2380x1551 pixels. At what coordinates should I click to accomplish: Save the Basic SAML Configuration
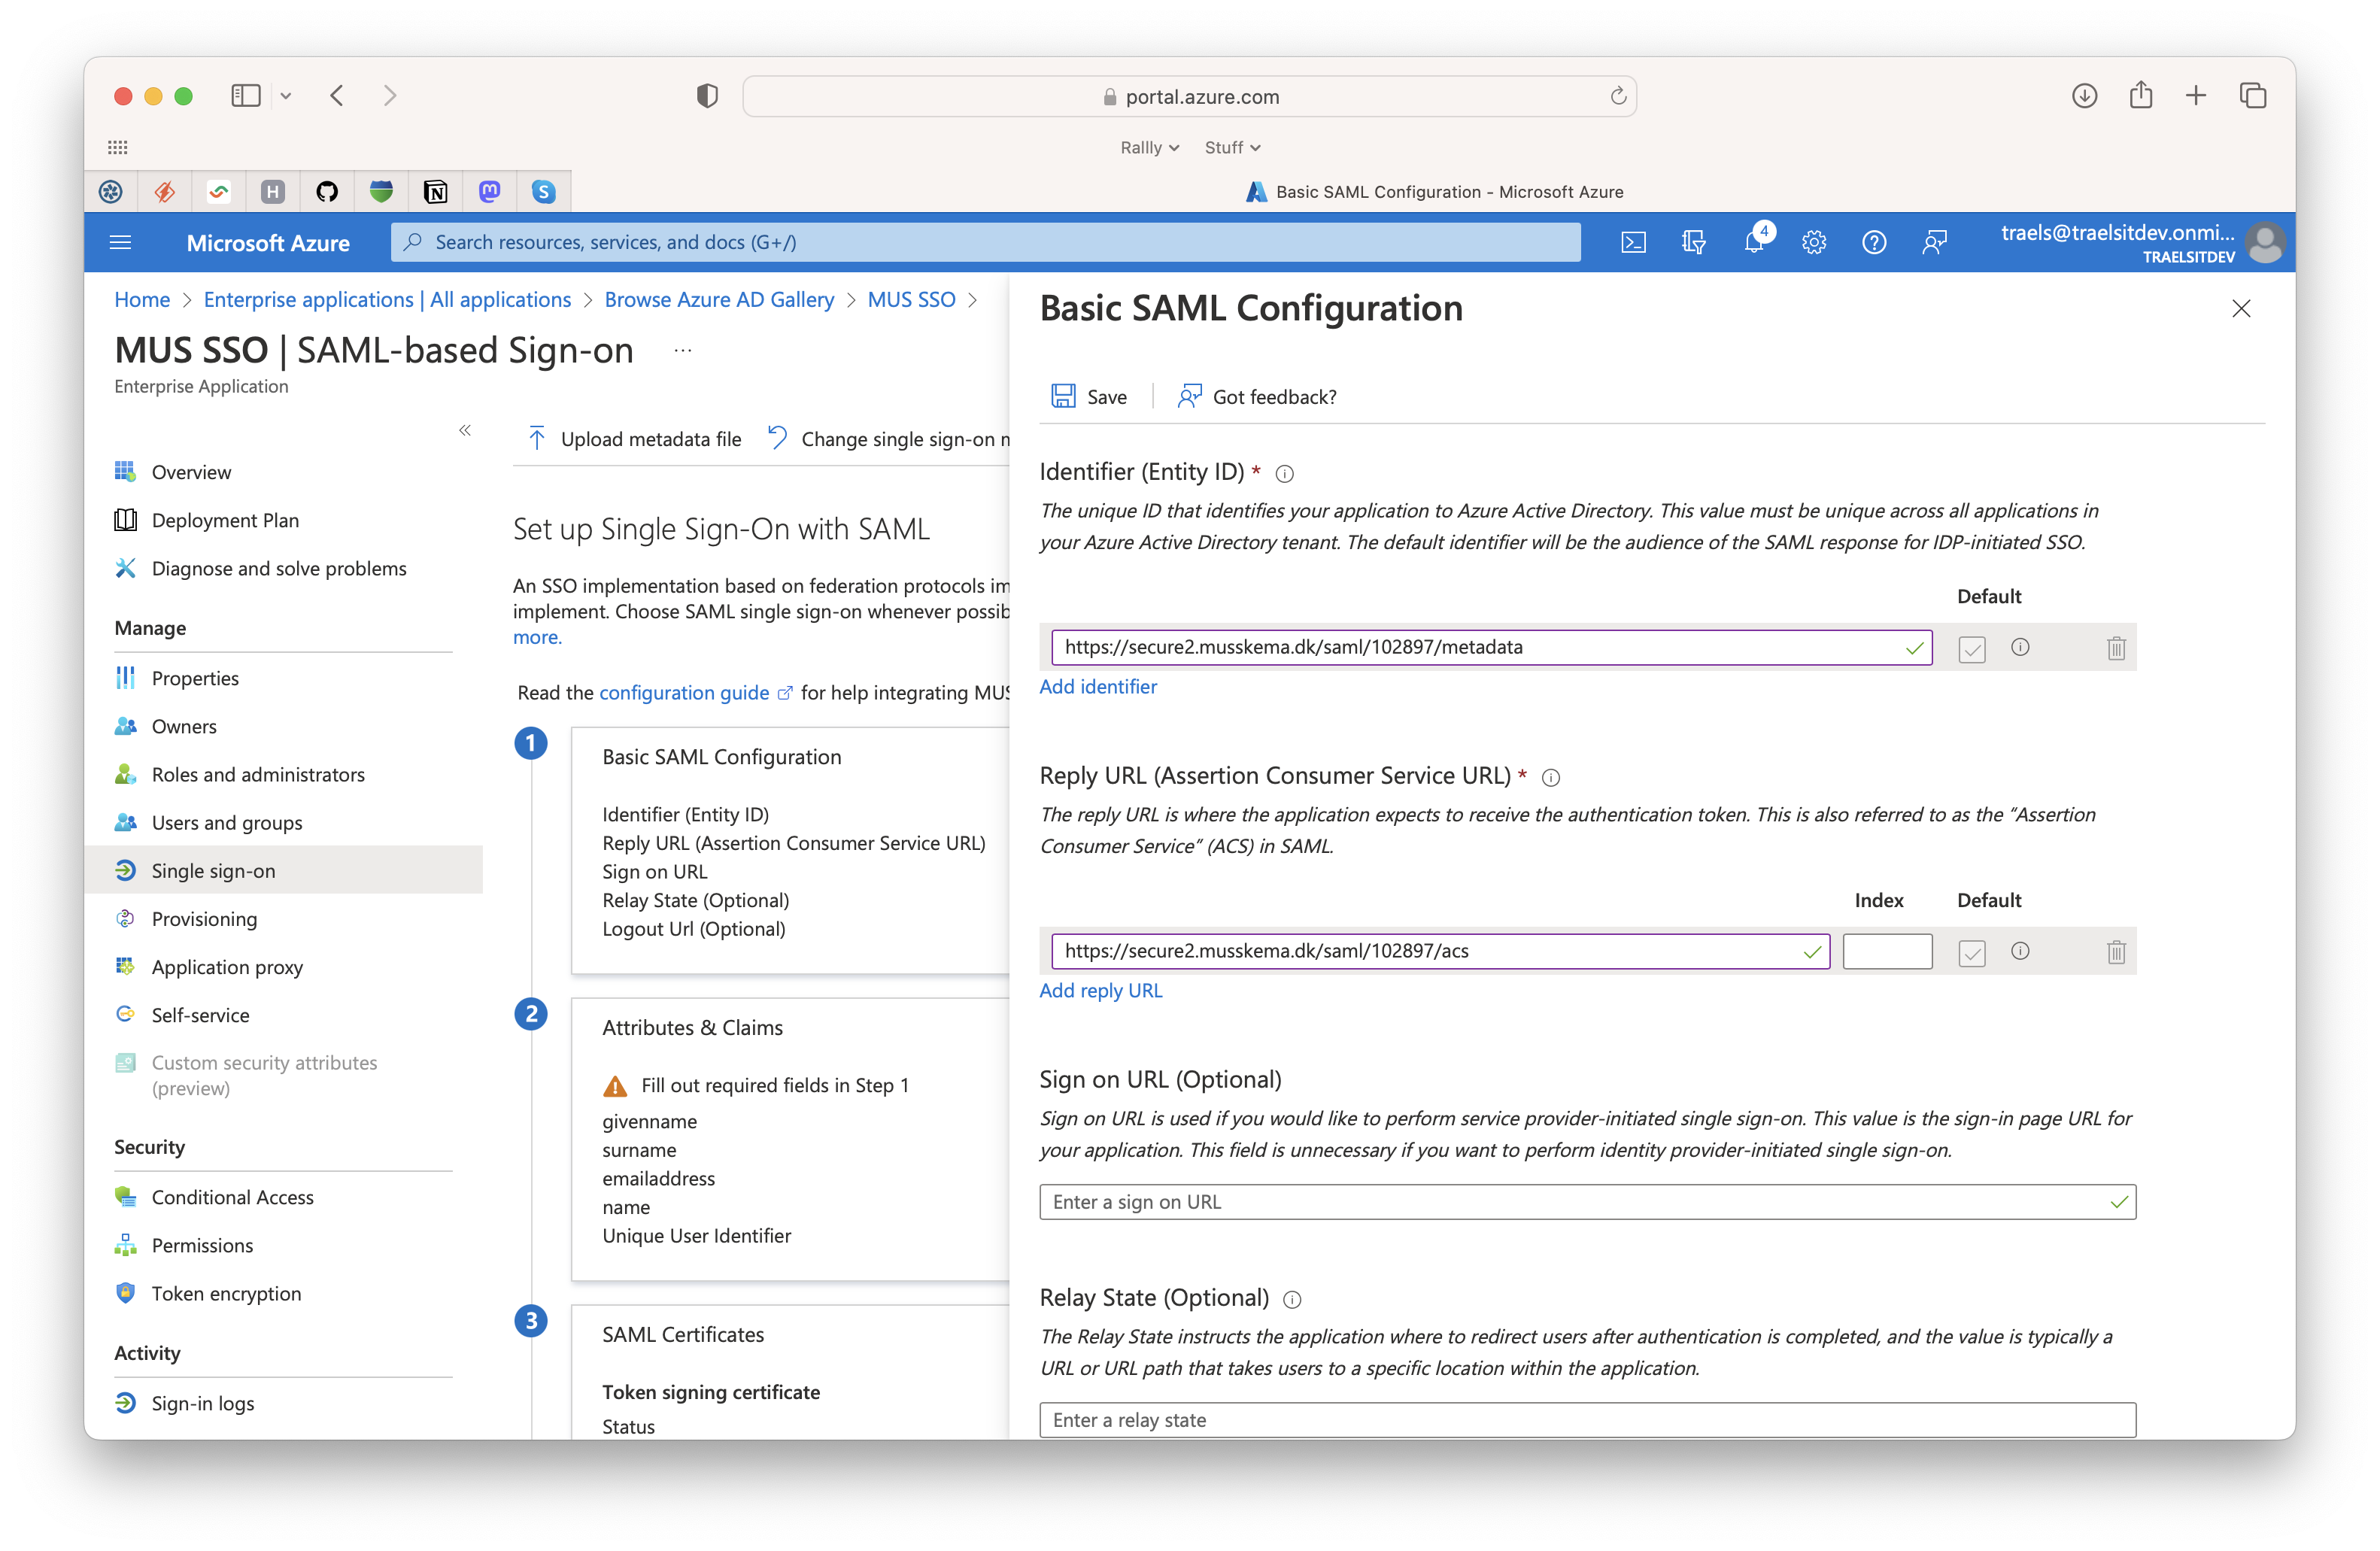pos(1089,397)
